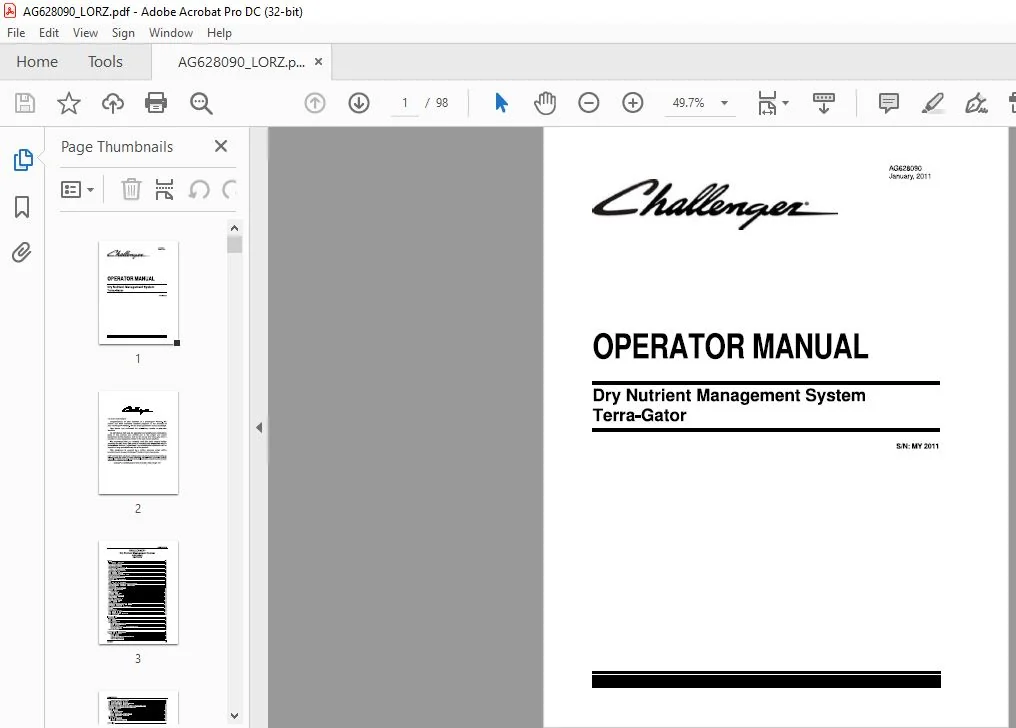Click the S/N: MY 2011 text

point(918,446)
